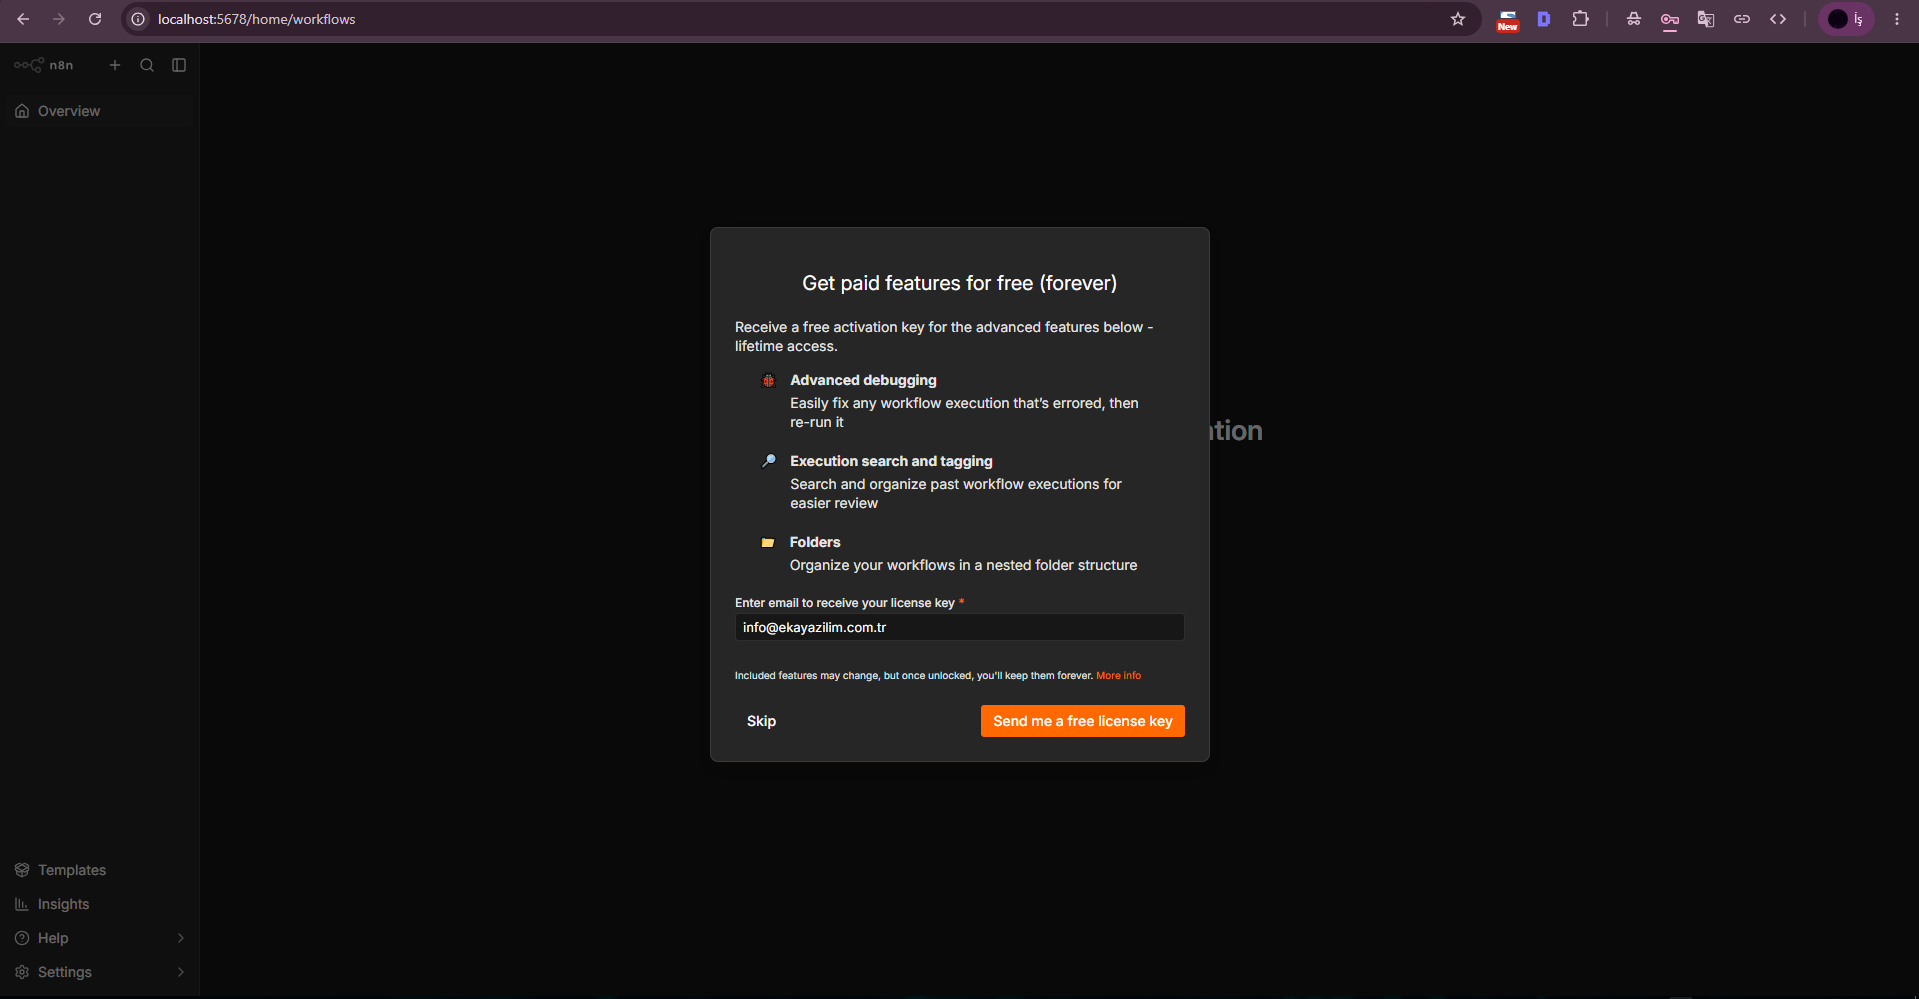The height and width of the screenshot is (999, 1919).
Task: Click the dialog title 'Get paid features for free'
Action: click(960, 283)
